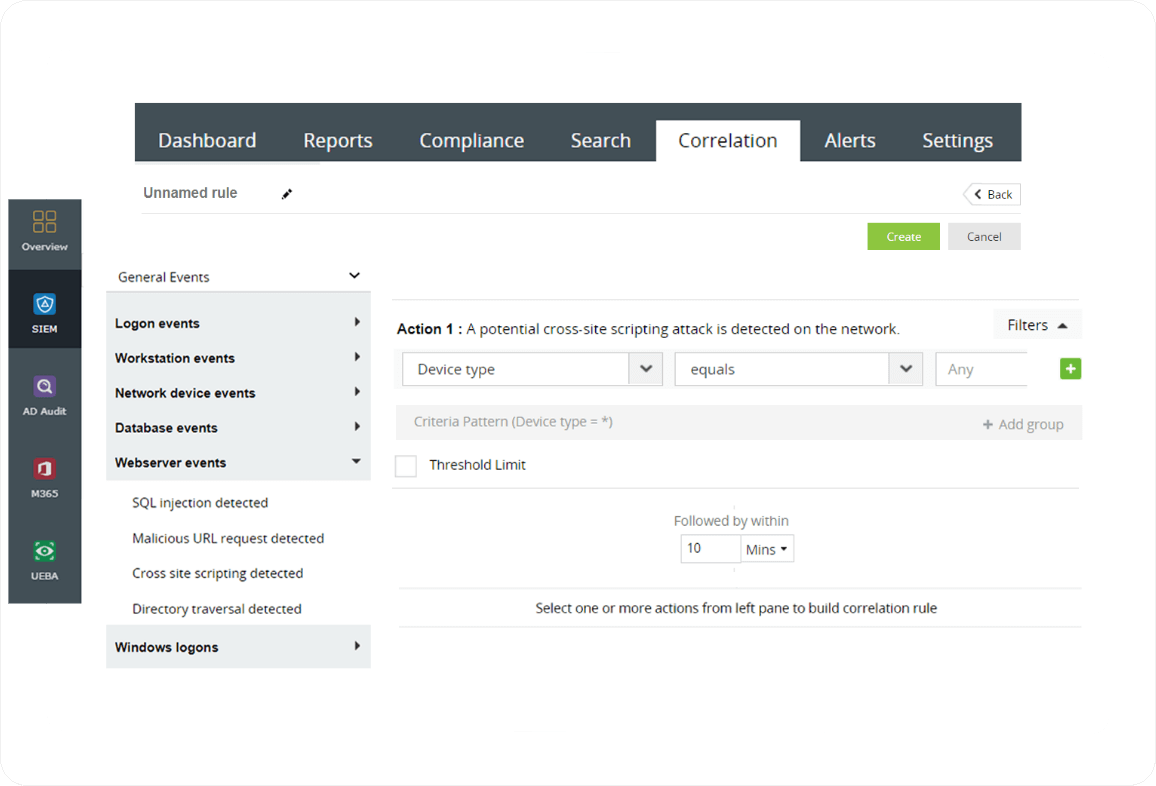This screenshot has height=786, width=1156.
Task: Click the pencil to rename the Unnamed rule
Action: pos(287,193)
